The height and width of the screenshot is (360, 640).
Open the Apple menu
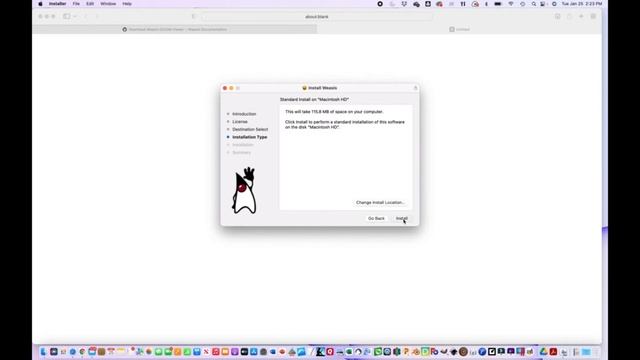click(40, 4)
